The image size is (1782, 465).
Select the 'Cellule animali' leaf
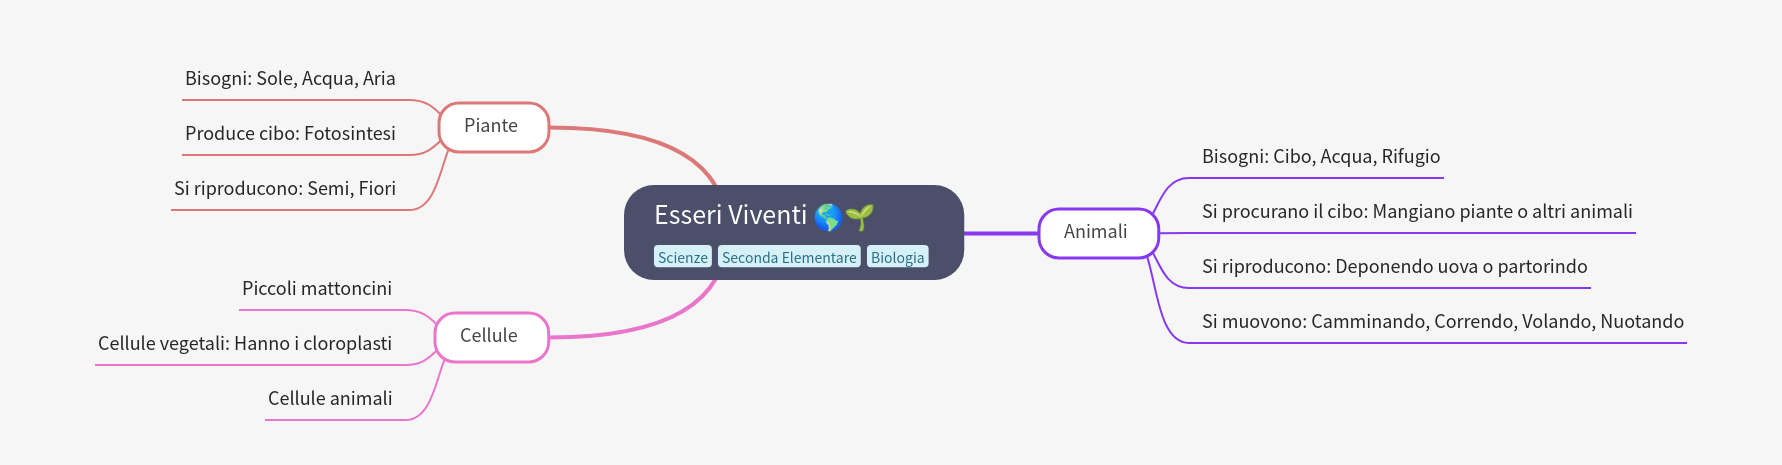click(330, 398)
